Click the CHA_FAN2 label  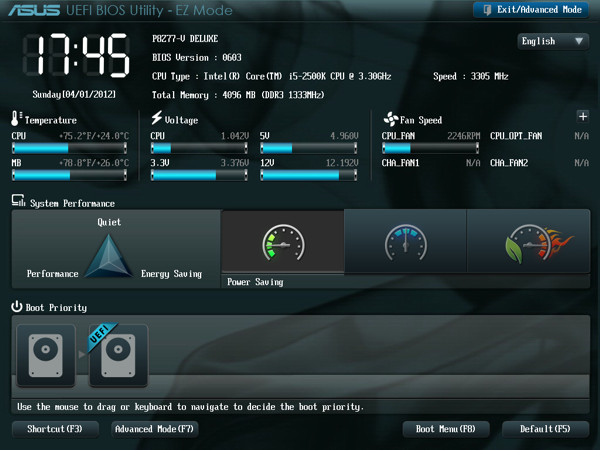pos(509,163)
